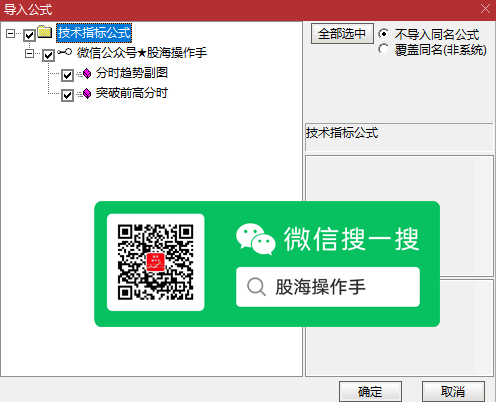Image resolution: width=496 pixels, height=402 pixels.
Task: Confirm import with the 确定 button
Action: (x=370, y=392)
